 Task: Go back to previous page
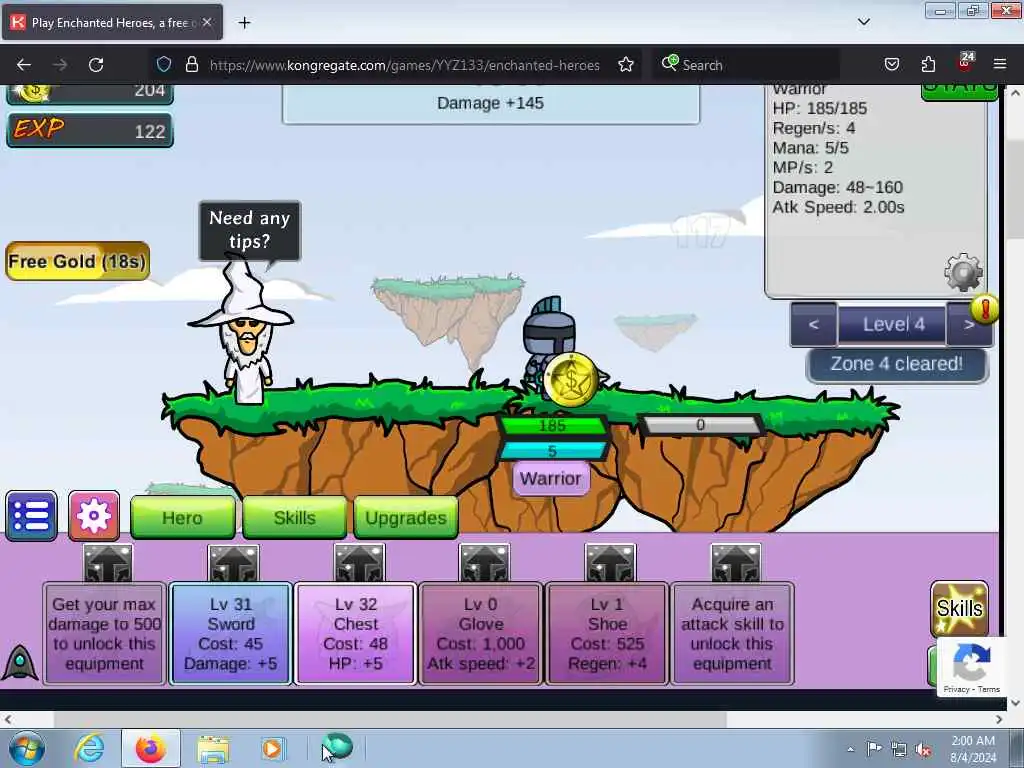click(24, 65)
